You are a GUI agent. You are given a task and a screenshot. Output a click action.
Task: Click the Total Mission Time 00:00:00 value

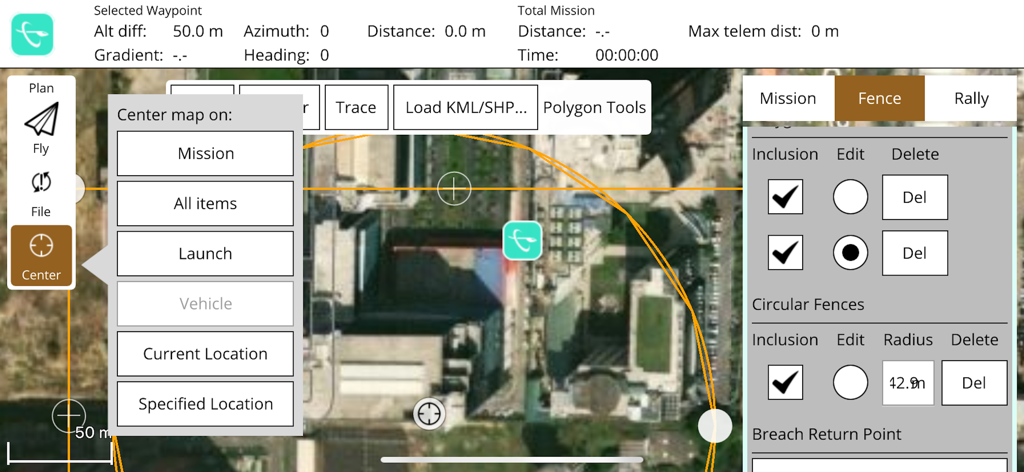coord(626,55)
